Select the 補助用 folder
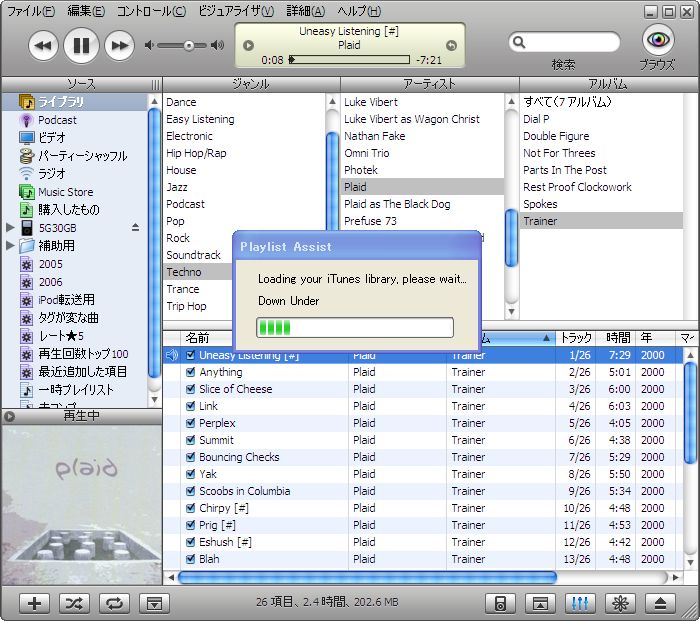 click(47, 246)
